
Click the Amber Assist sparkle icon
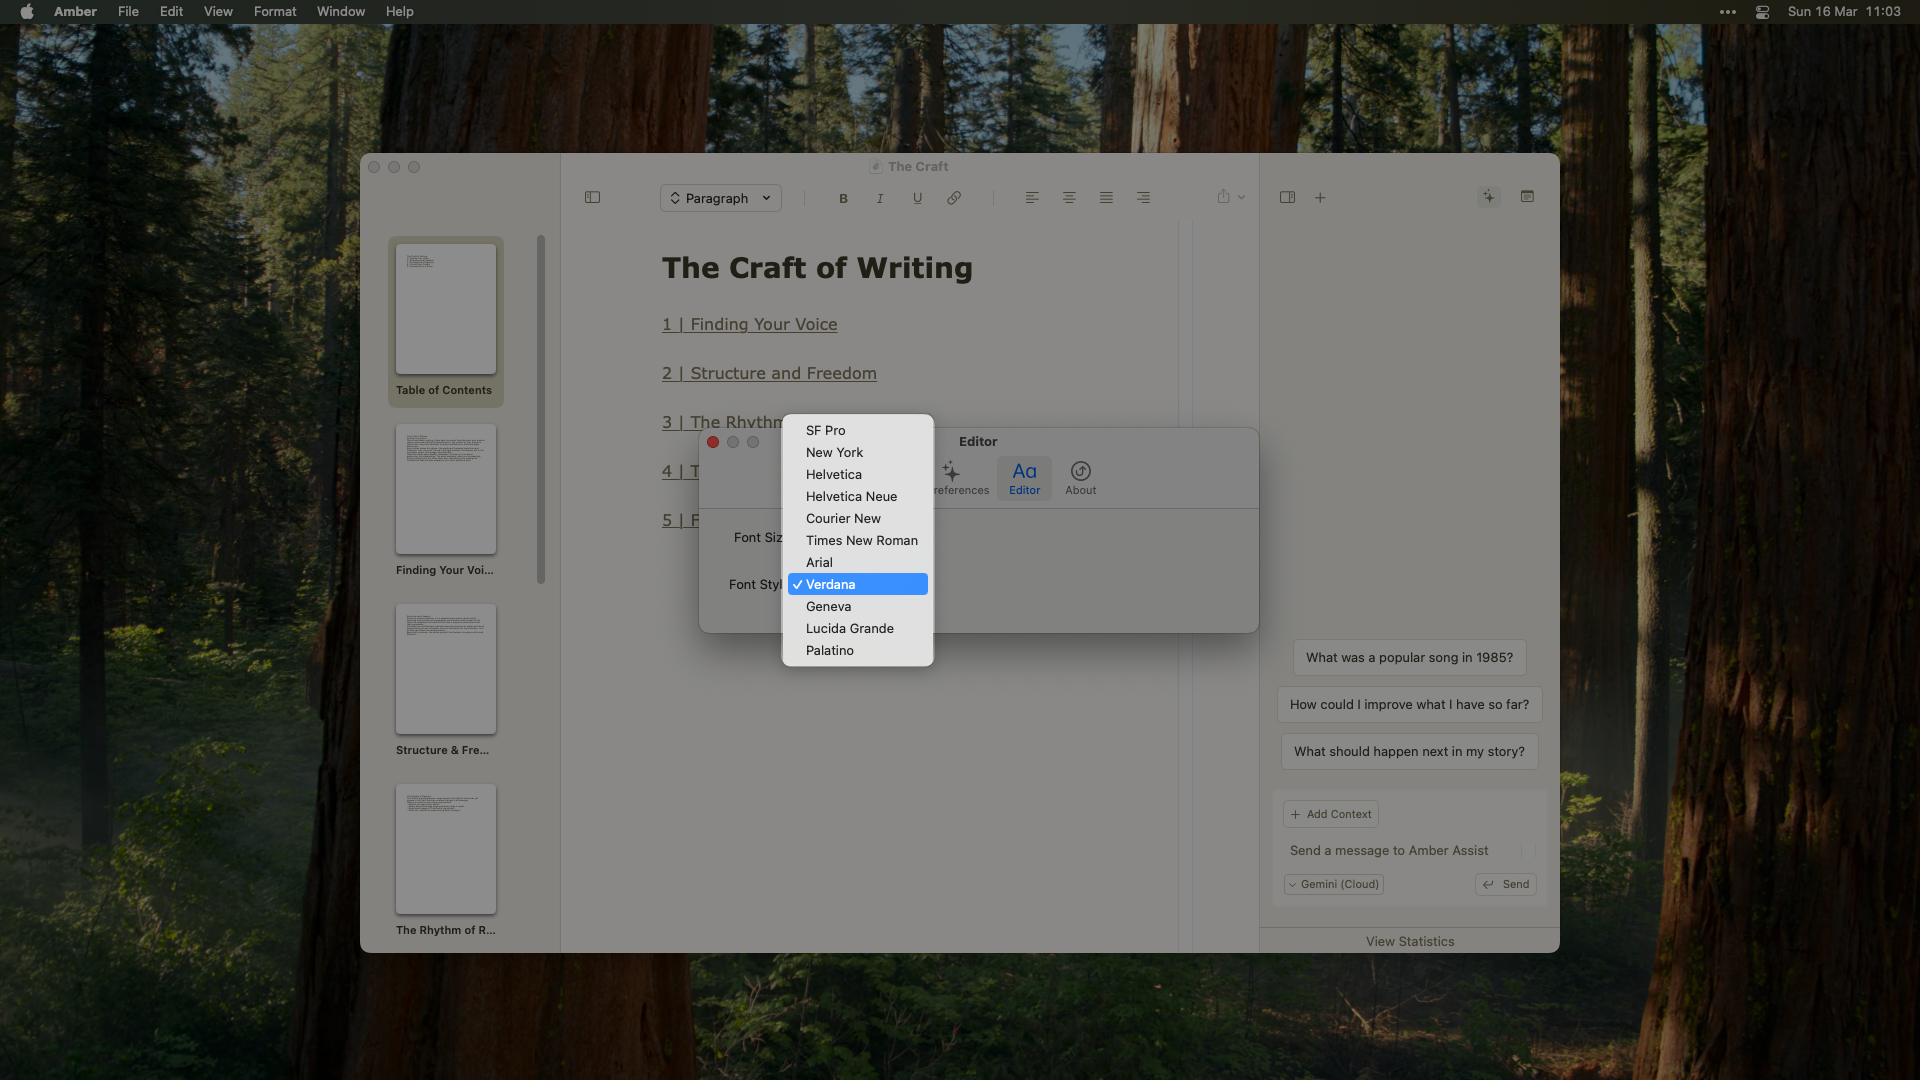pyautogui.click(x=1489, y=197)
